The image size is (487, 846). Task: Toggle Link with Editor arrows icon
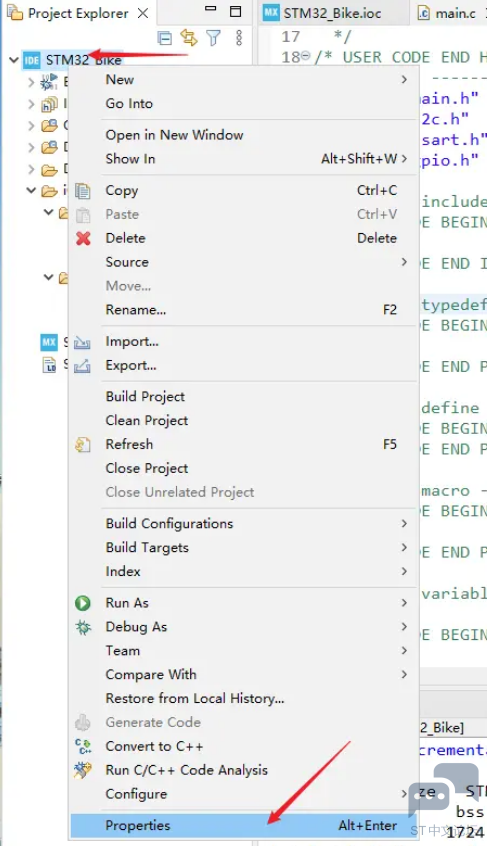point(189,37)
